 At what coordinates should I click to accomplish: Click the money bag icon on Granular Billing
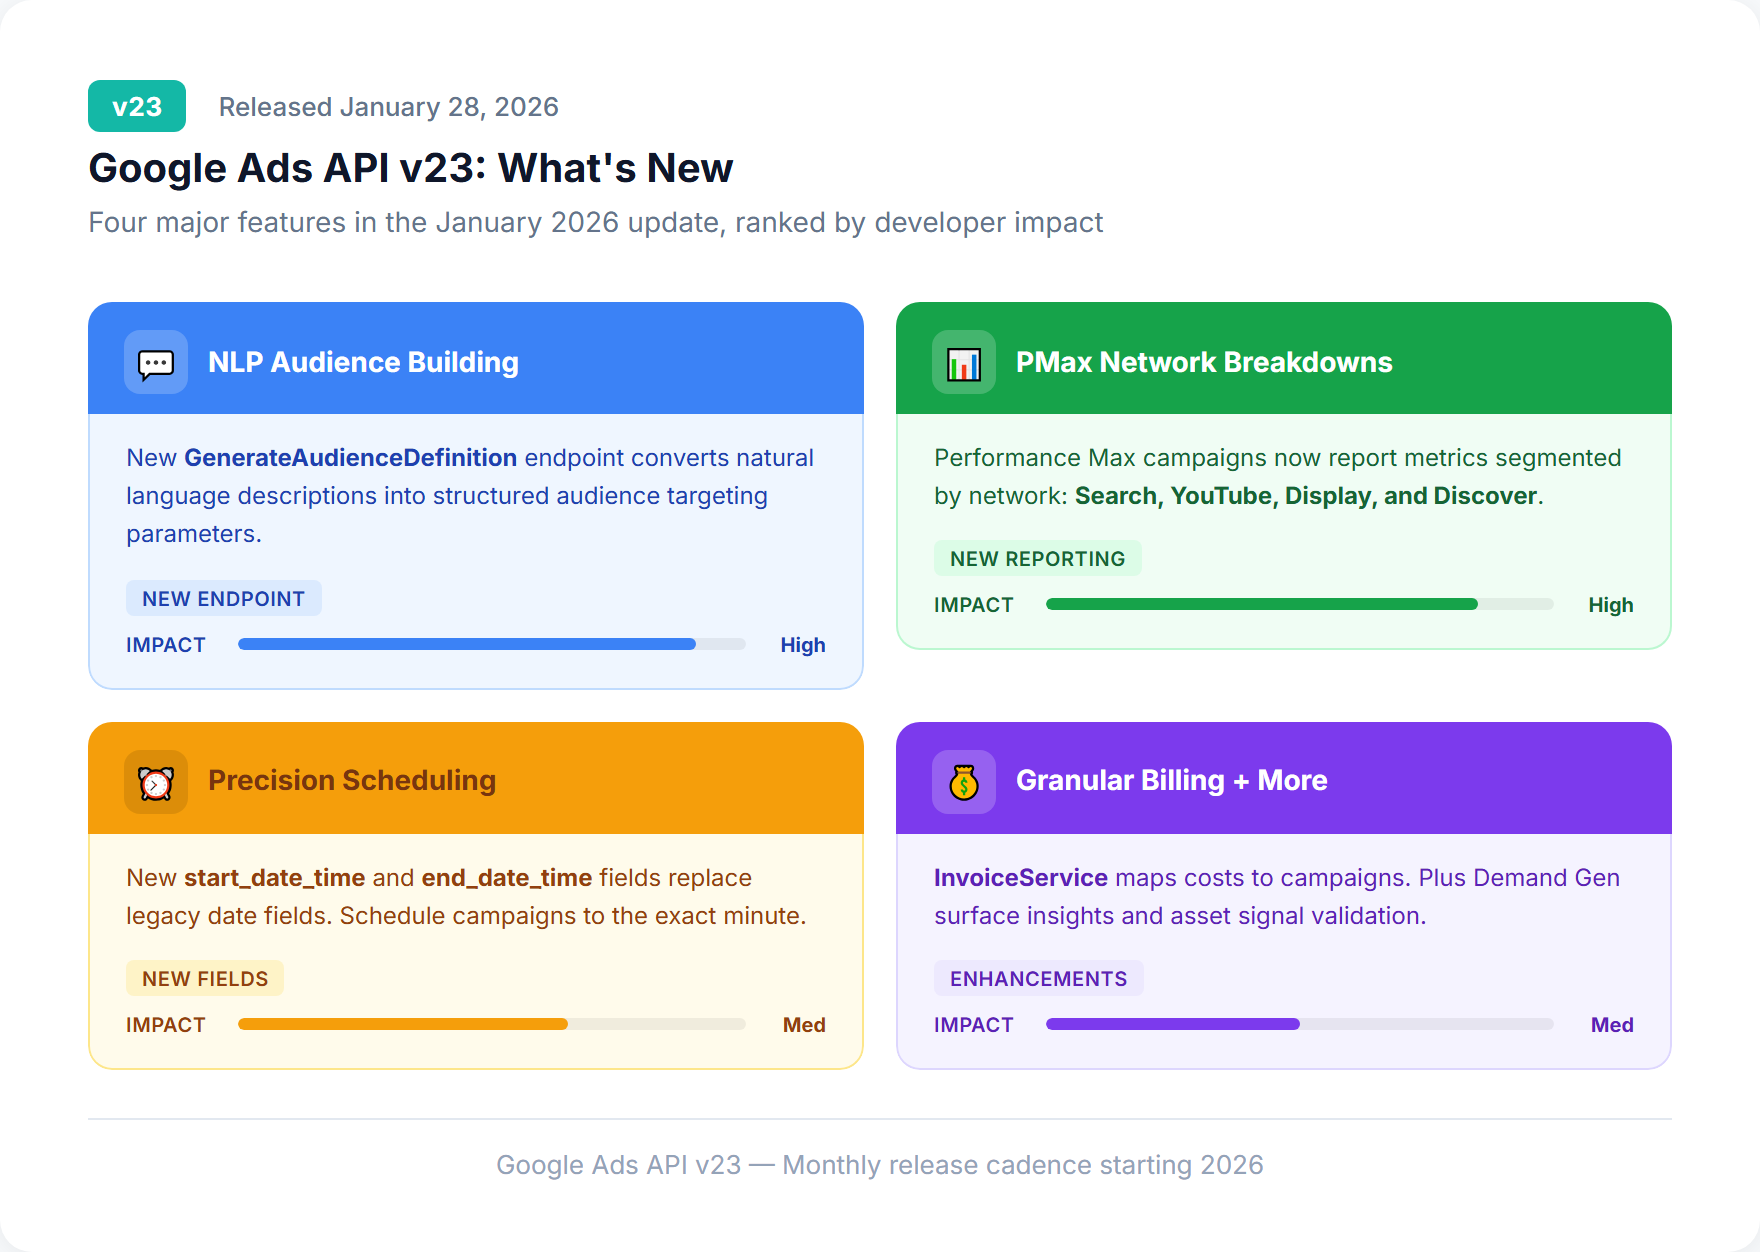tap(962, 782)
